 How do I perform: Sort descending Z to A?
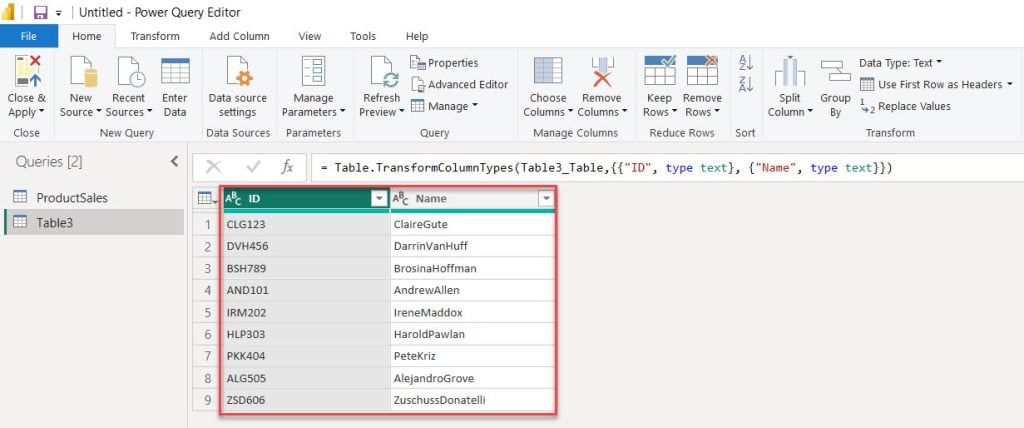(x=746, y=84)
